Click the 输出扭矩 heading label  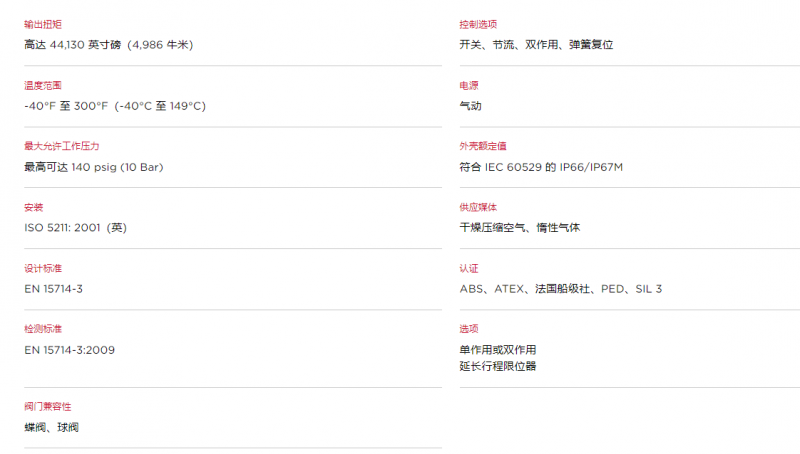(43, 24)
